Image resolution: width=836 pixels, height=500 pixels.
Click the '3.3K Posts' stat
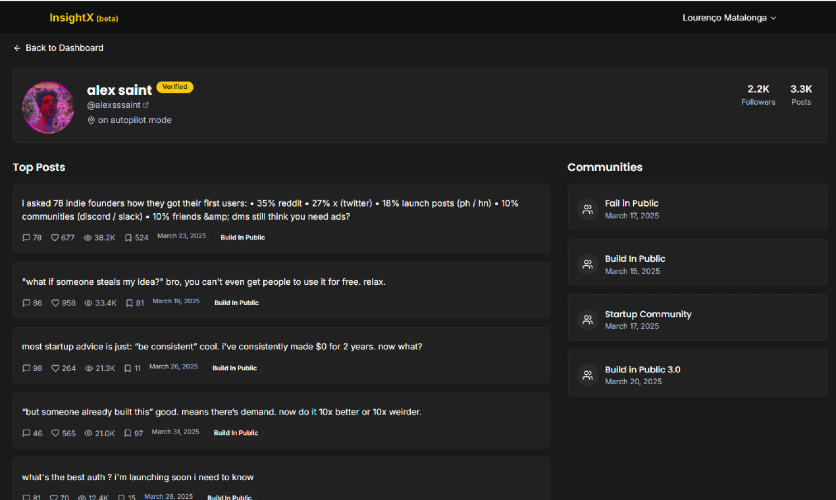click(801, 94)
